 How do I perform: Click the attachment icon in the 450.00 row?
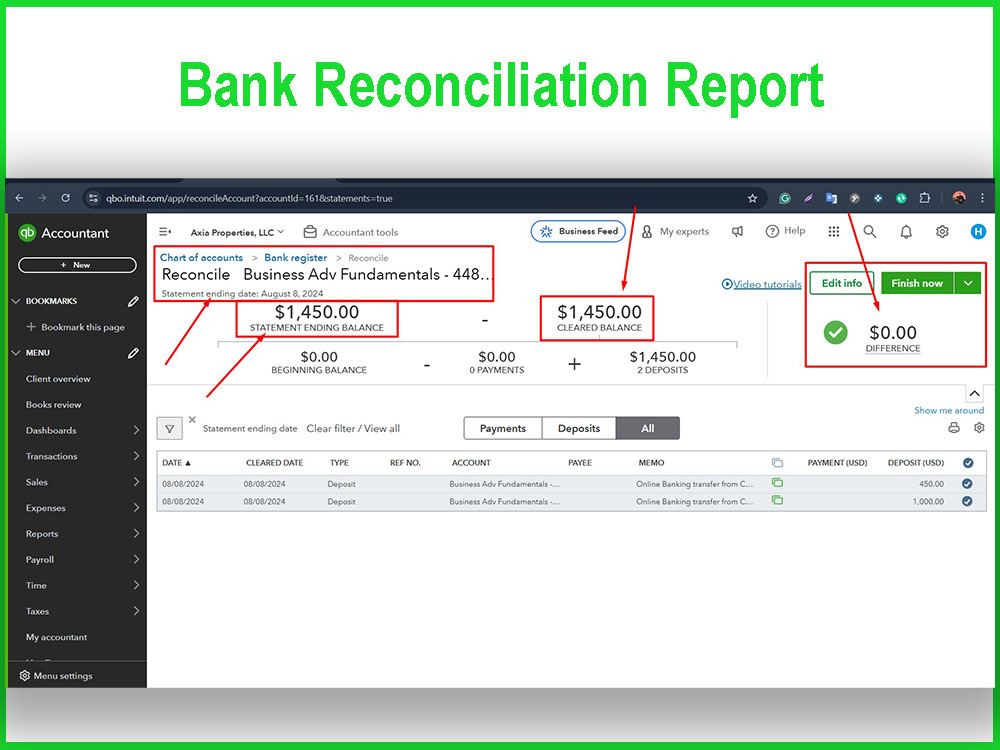[777, 483]
